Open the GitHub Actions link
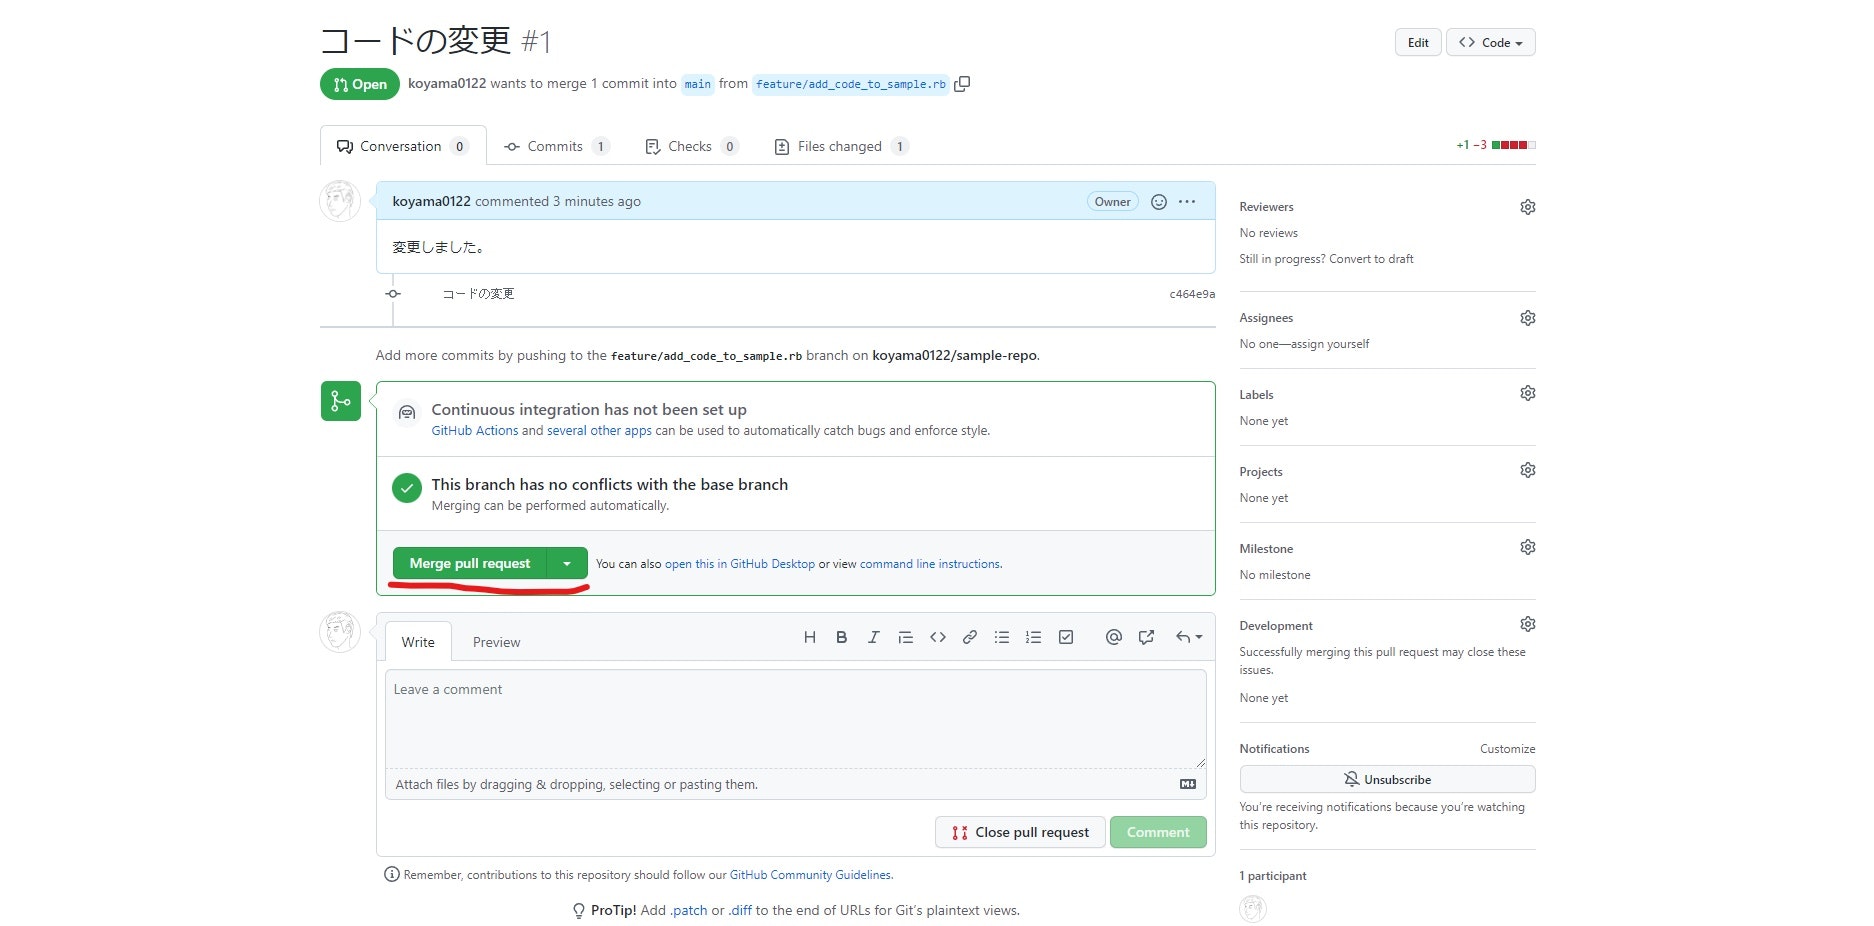This screenshot has width=1874, height=926. pyautogui.click(x=475, y=431)
